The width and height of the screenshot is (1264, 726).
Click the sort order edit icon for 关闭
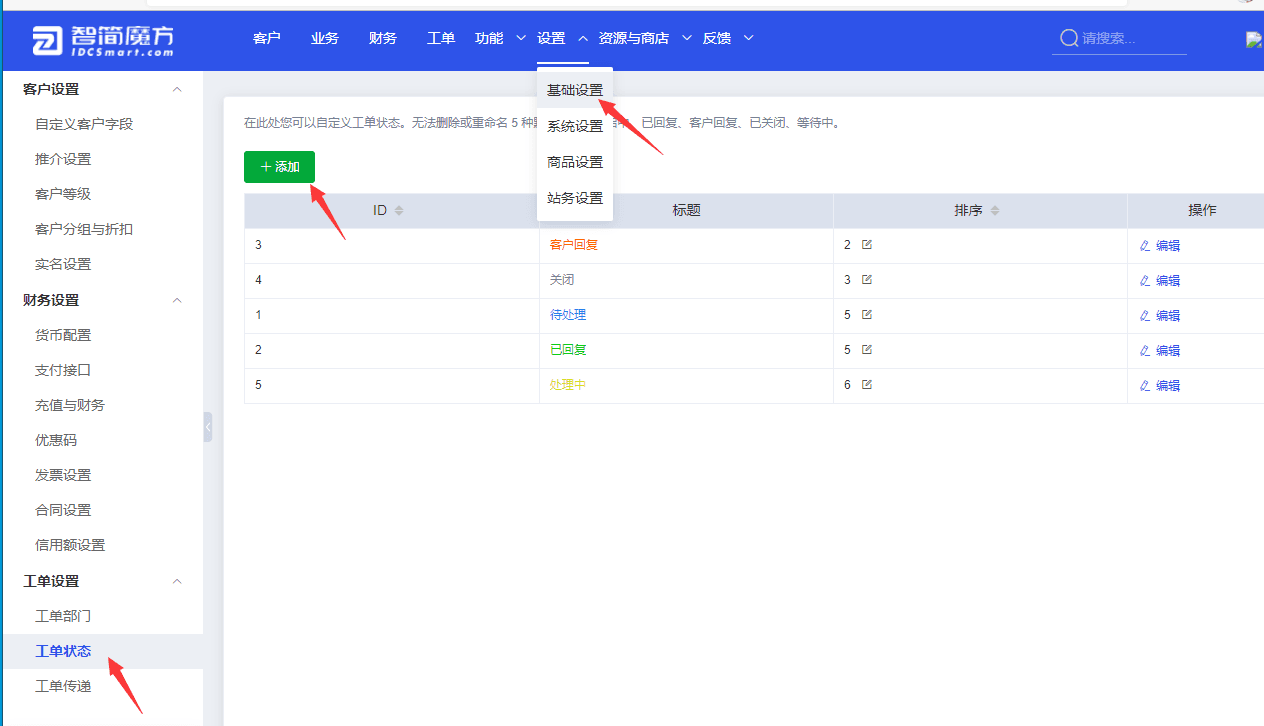867,279
